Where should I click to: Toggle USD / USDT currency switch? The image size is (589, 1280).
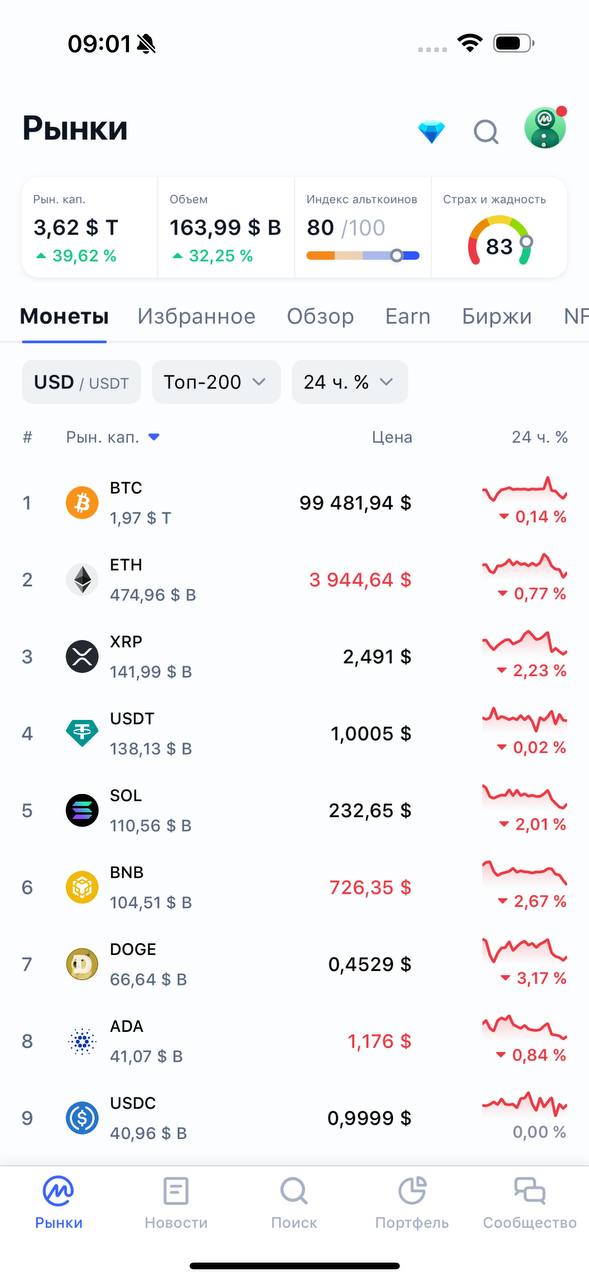point(82,382)
